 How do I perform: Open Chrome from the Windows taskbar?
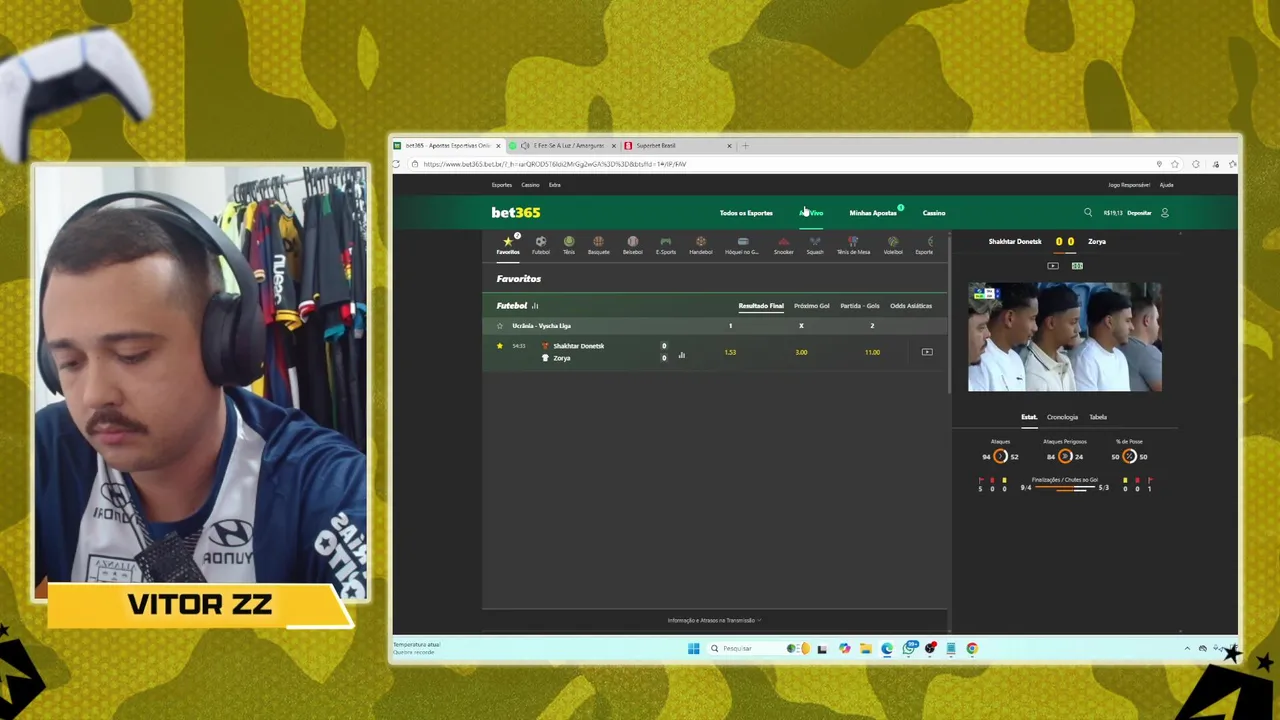pos(972,648)
